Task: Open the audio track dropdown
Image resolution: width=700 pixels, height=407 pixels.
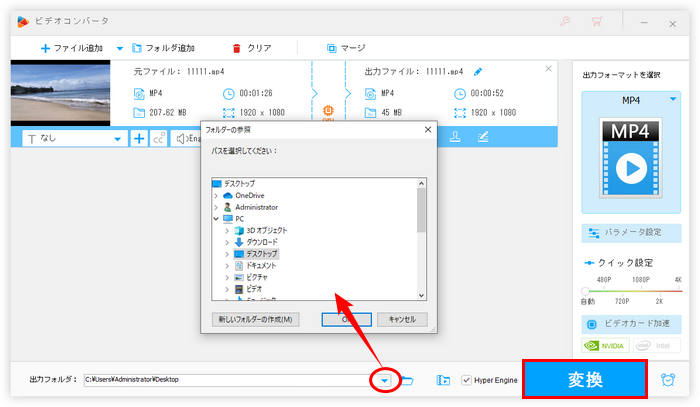Action: pos(186,139)
